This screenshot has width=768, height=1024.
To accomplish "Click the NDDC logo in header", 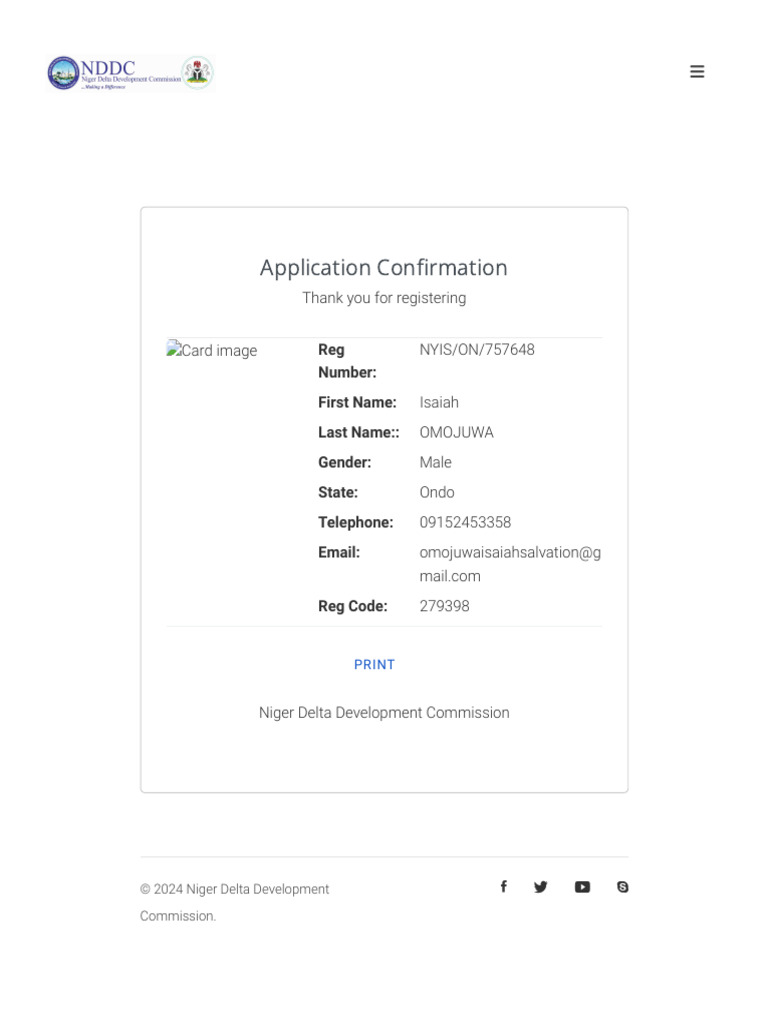I will click(x=131, y=72).
